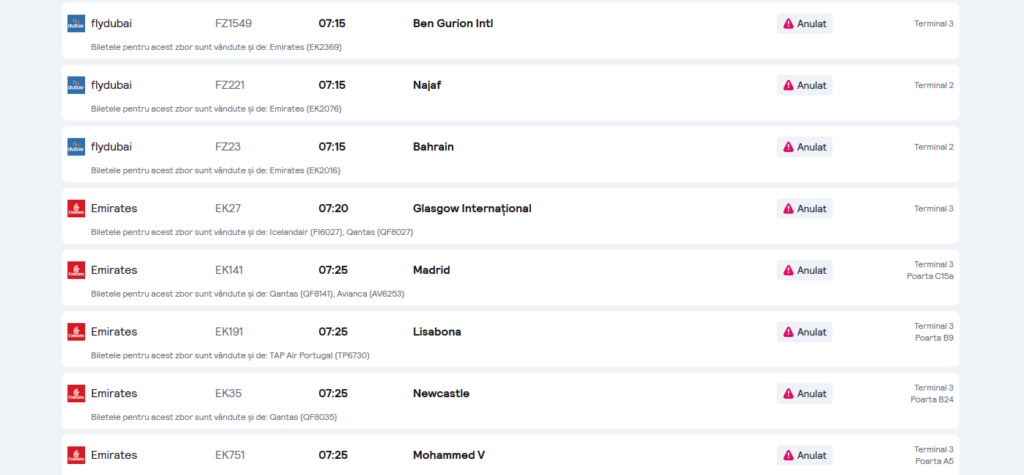Click the Anulat badge for the Bahrain flight
This screenshot has width=1024, height=475.
[x=804, y=147]
